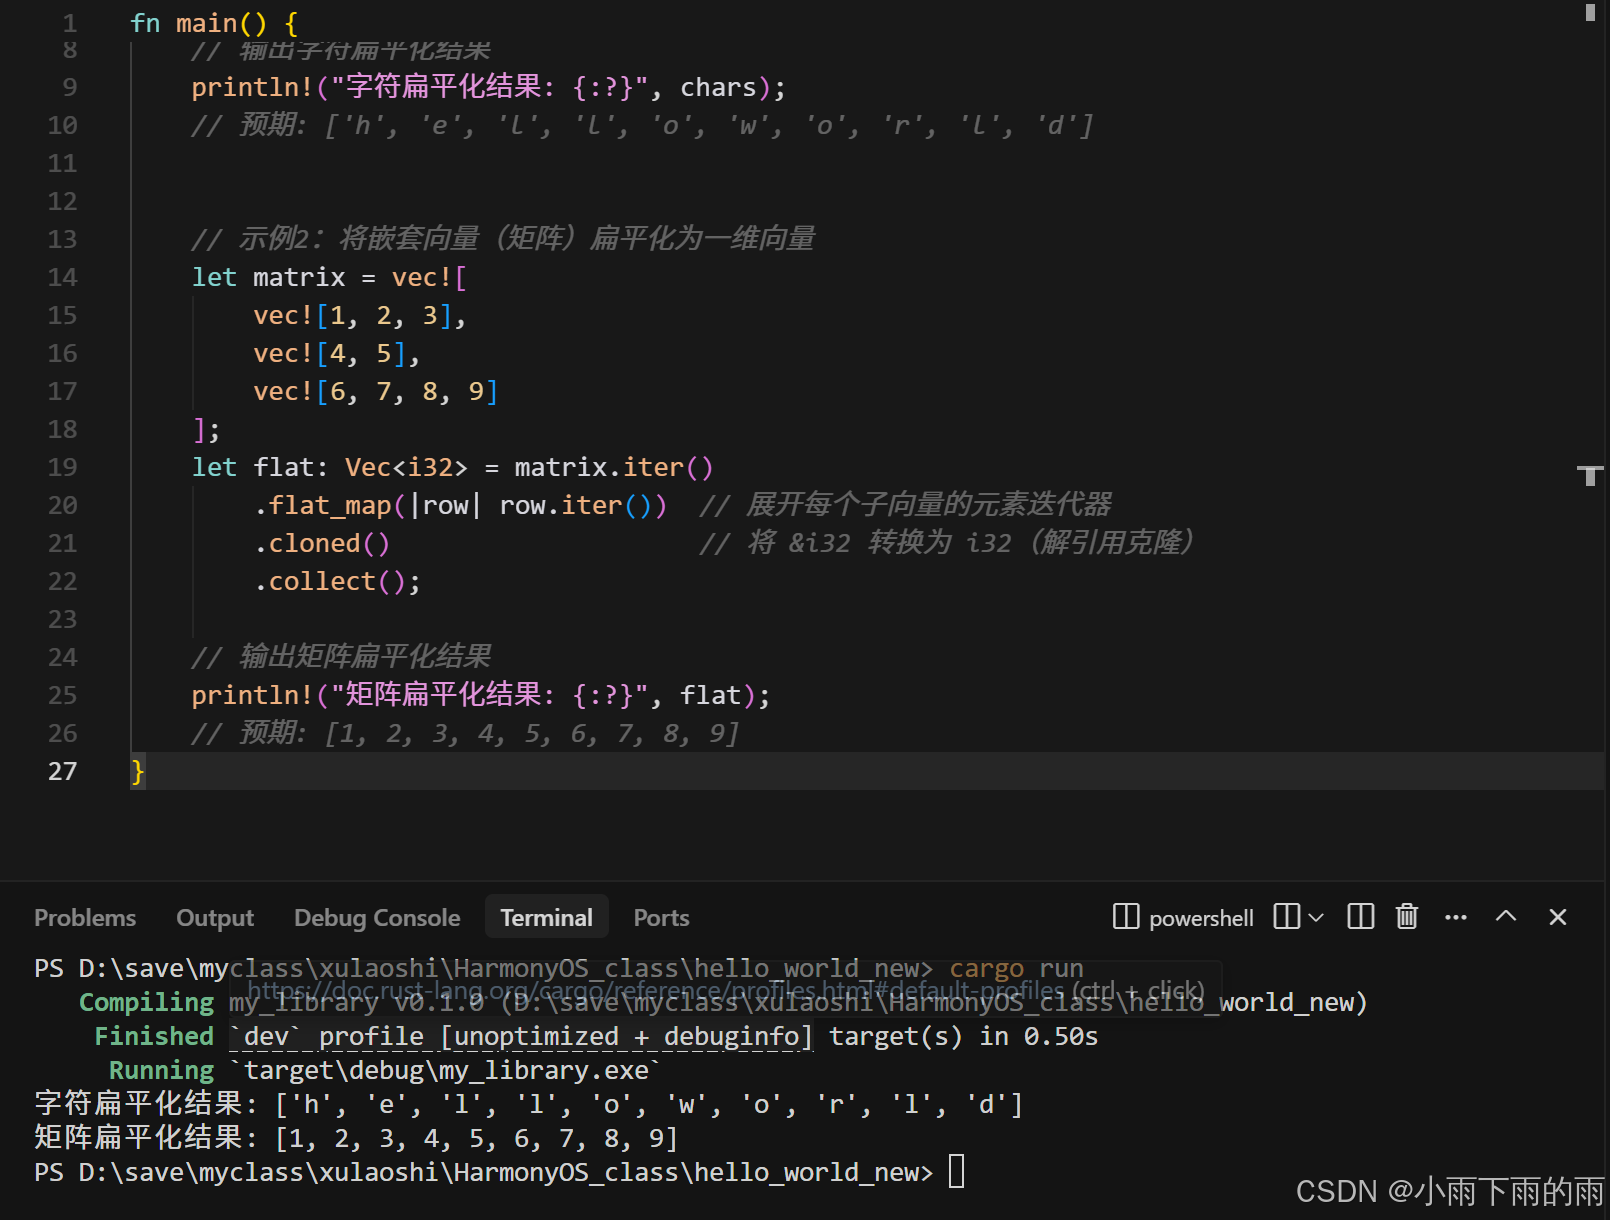Click line number 14 in the gutter
Viewport: 1610px width, 1220px height.
click(62, 277)
